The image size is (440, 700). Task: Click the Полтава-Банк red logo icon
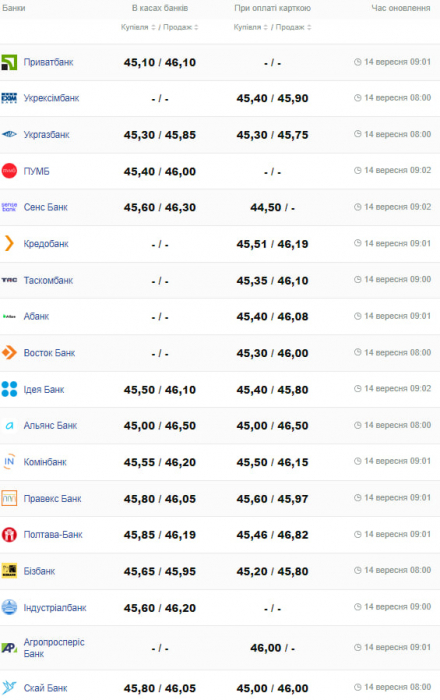[9, 534]
